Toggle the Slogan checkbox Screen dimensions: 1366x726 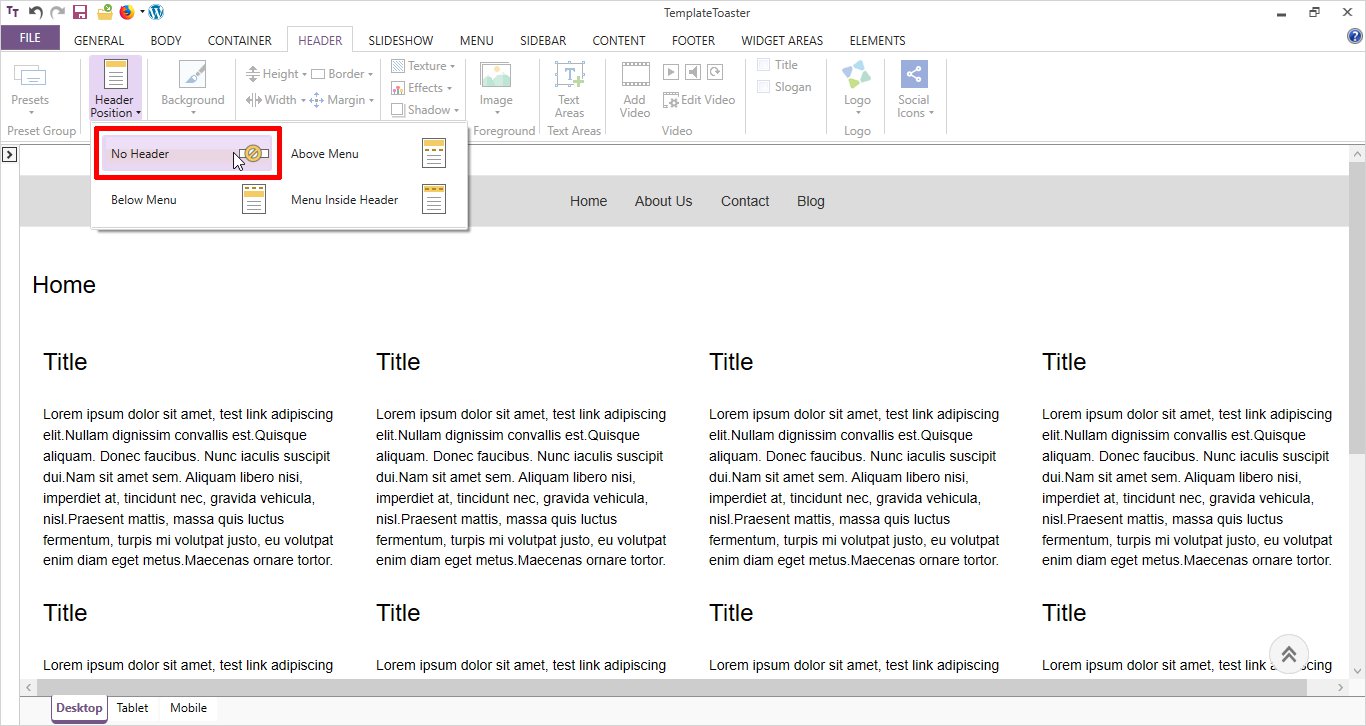(764, 87)
